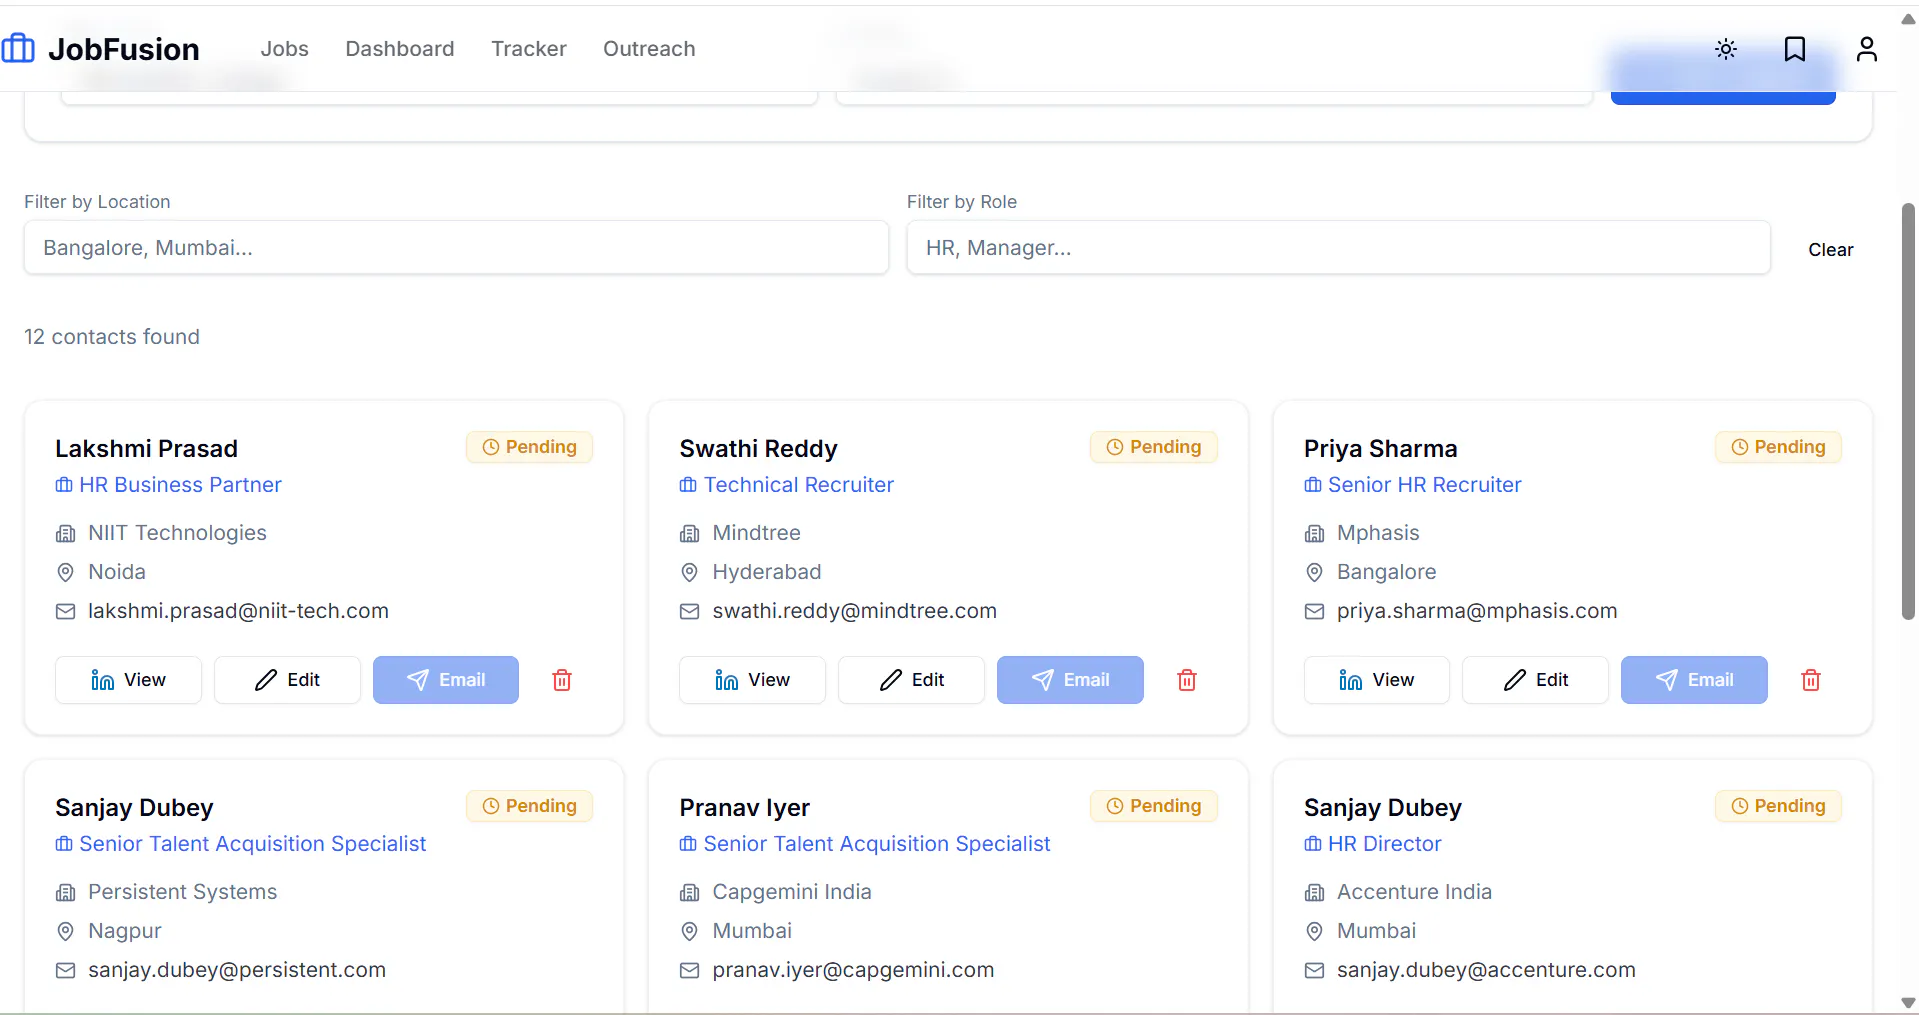Click briefcase icon beside HR Director
This screenshot has height=1015, width=1919.
pyautogui.click(x=1313, y=844)
